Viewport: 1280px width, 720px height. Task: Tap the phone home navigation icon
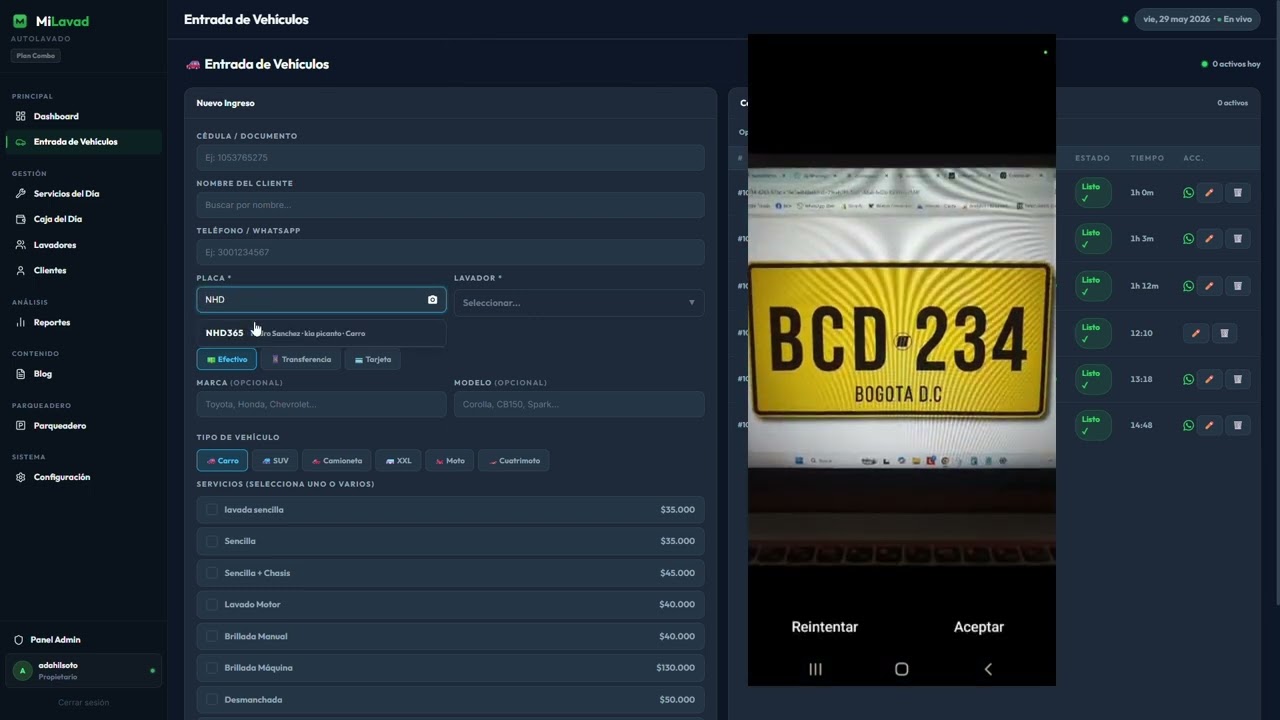[901, 669]
